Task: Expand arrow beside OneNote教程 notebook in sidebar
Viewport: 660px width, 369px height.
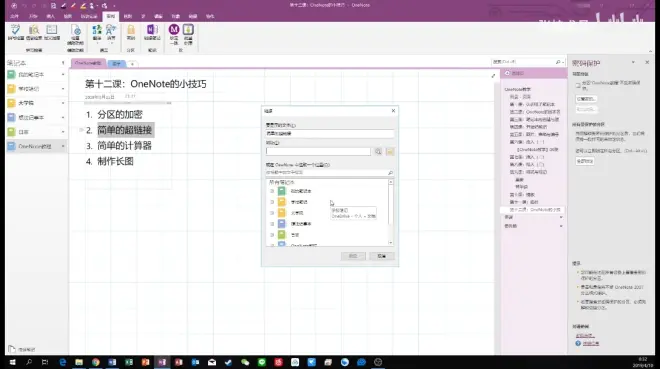Action: pyautogui.click(x=63, y=146)
